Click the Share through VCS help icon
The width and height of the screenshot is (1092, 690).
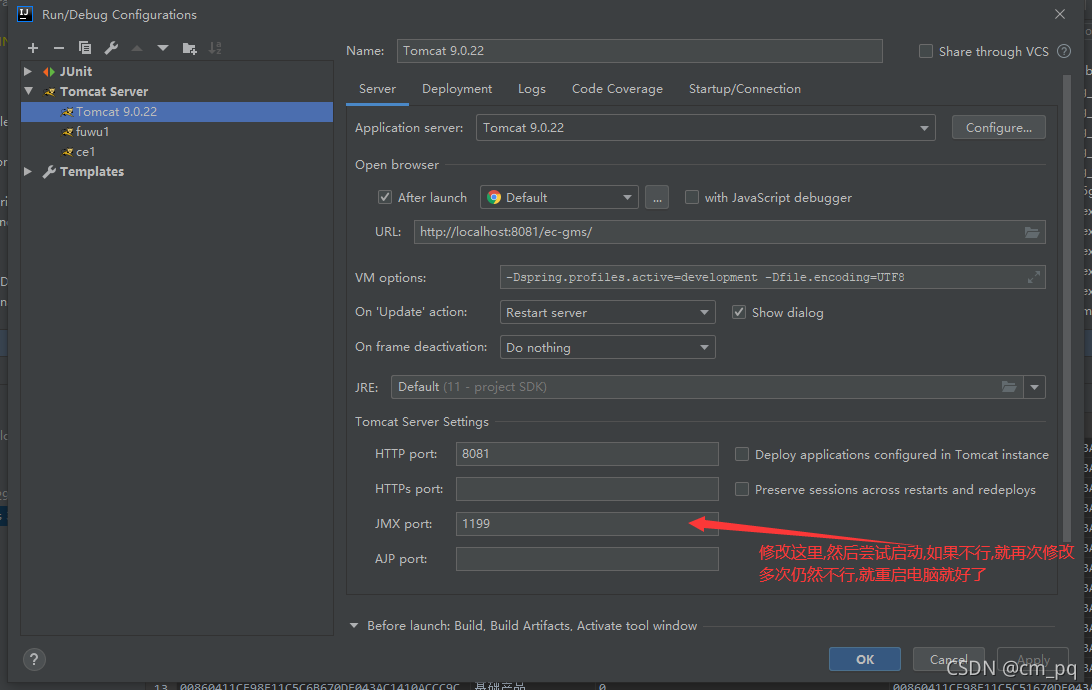[x=1064, y=51]
